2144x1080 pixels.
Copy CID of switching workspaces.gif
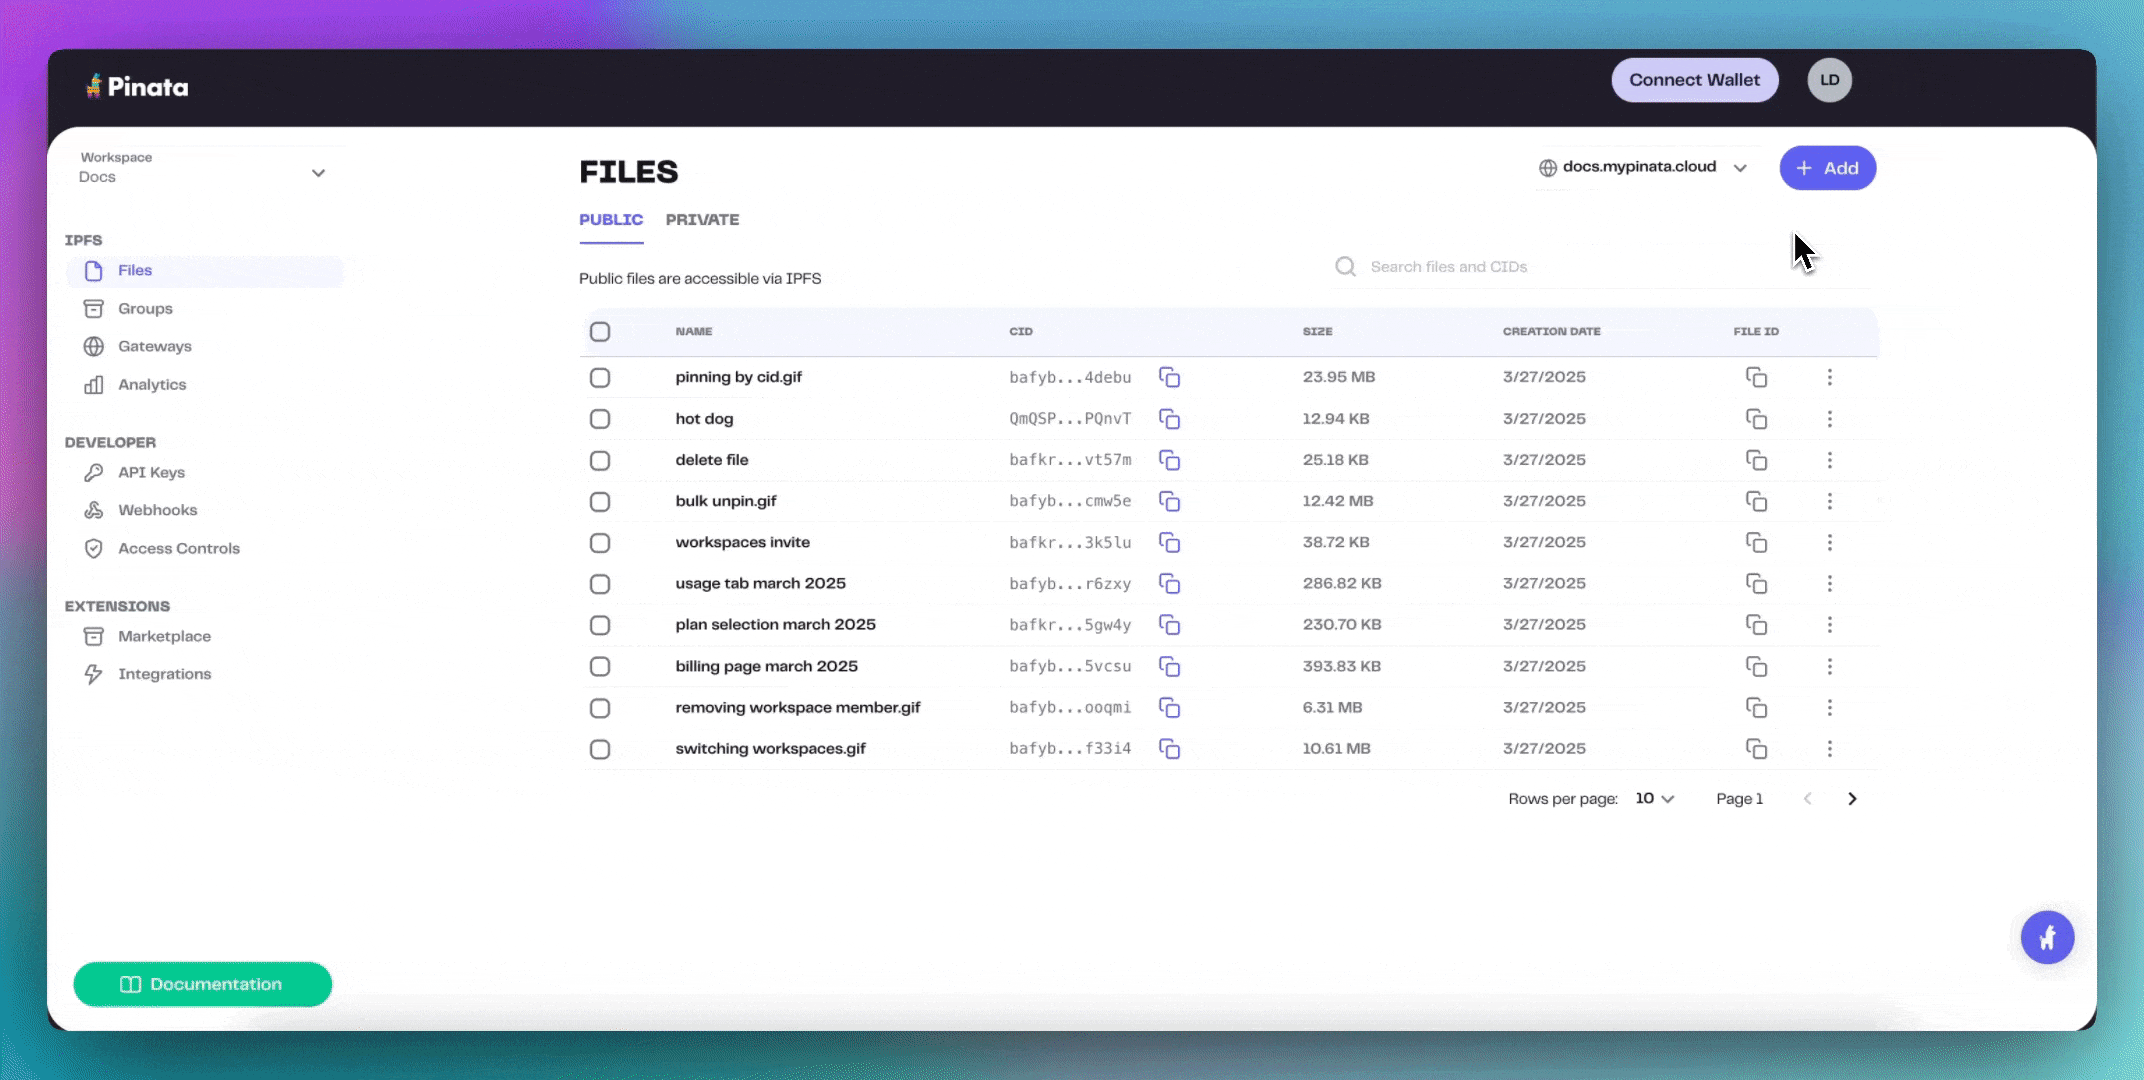[1169, 749]
